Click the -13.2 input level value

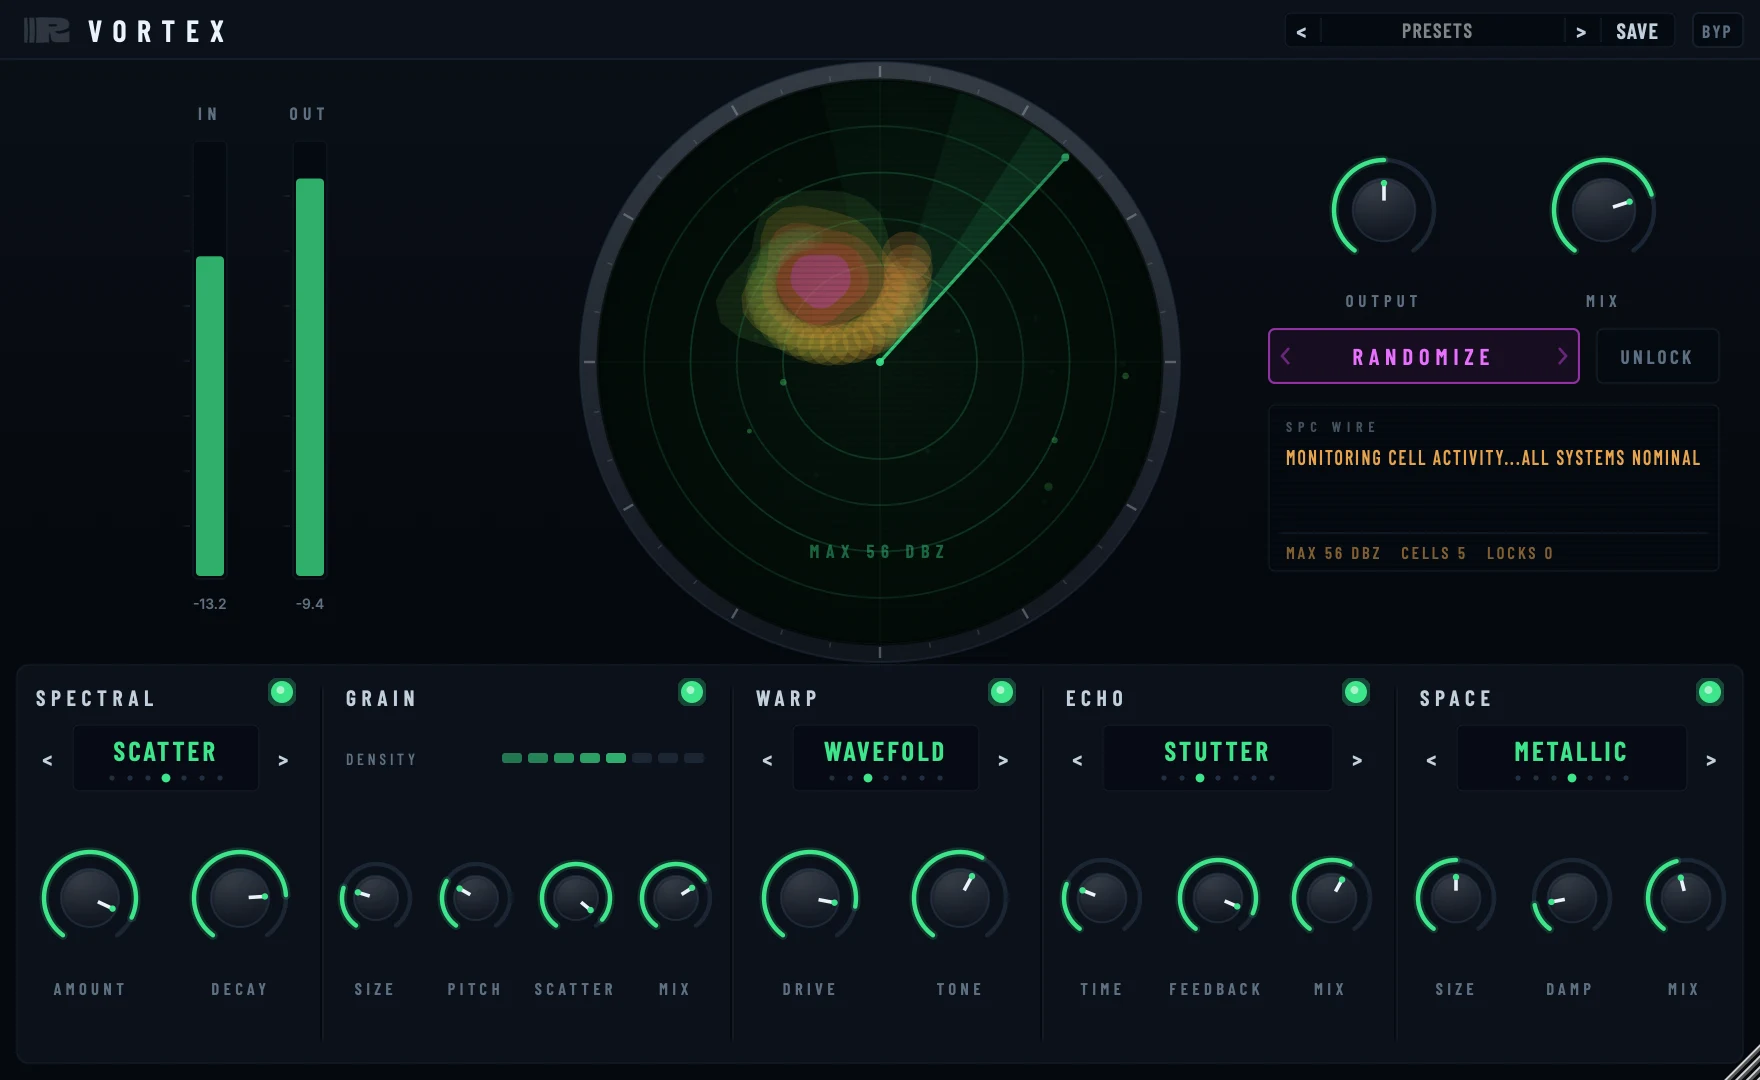click(x=210, y=604)
